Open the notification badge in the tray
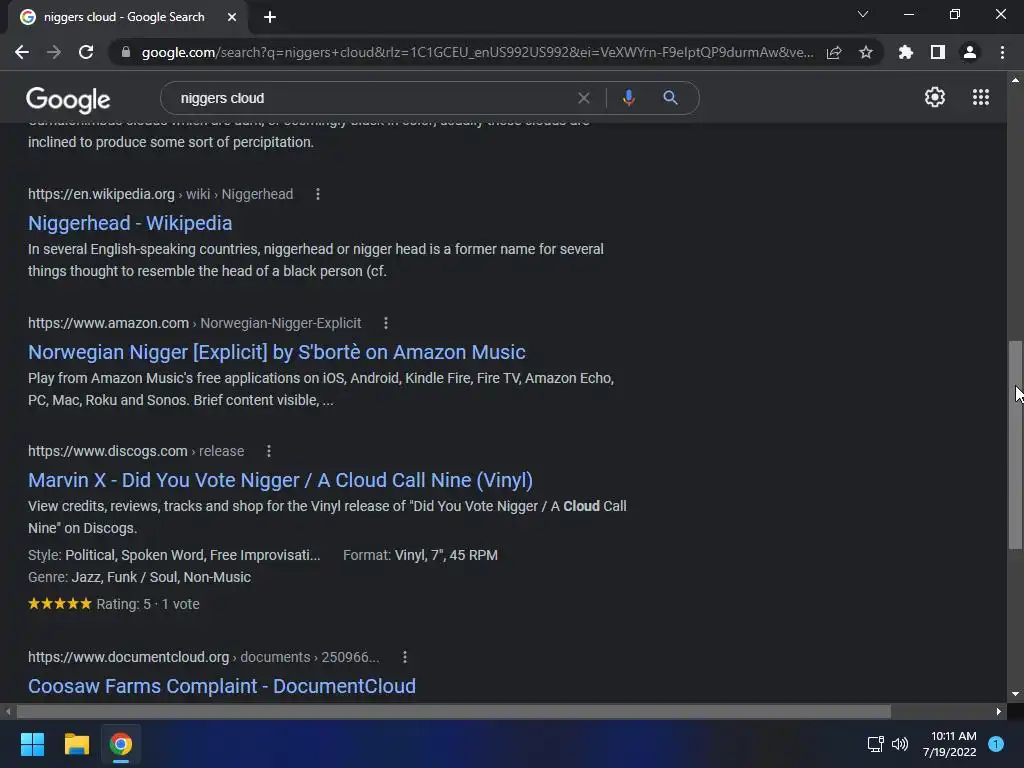Image resolution: width=1024 pixels, height=768 pixels. click(996, 744)
